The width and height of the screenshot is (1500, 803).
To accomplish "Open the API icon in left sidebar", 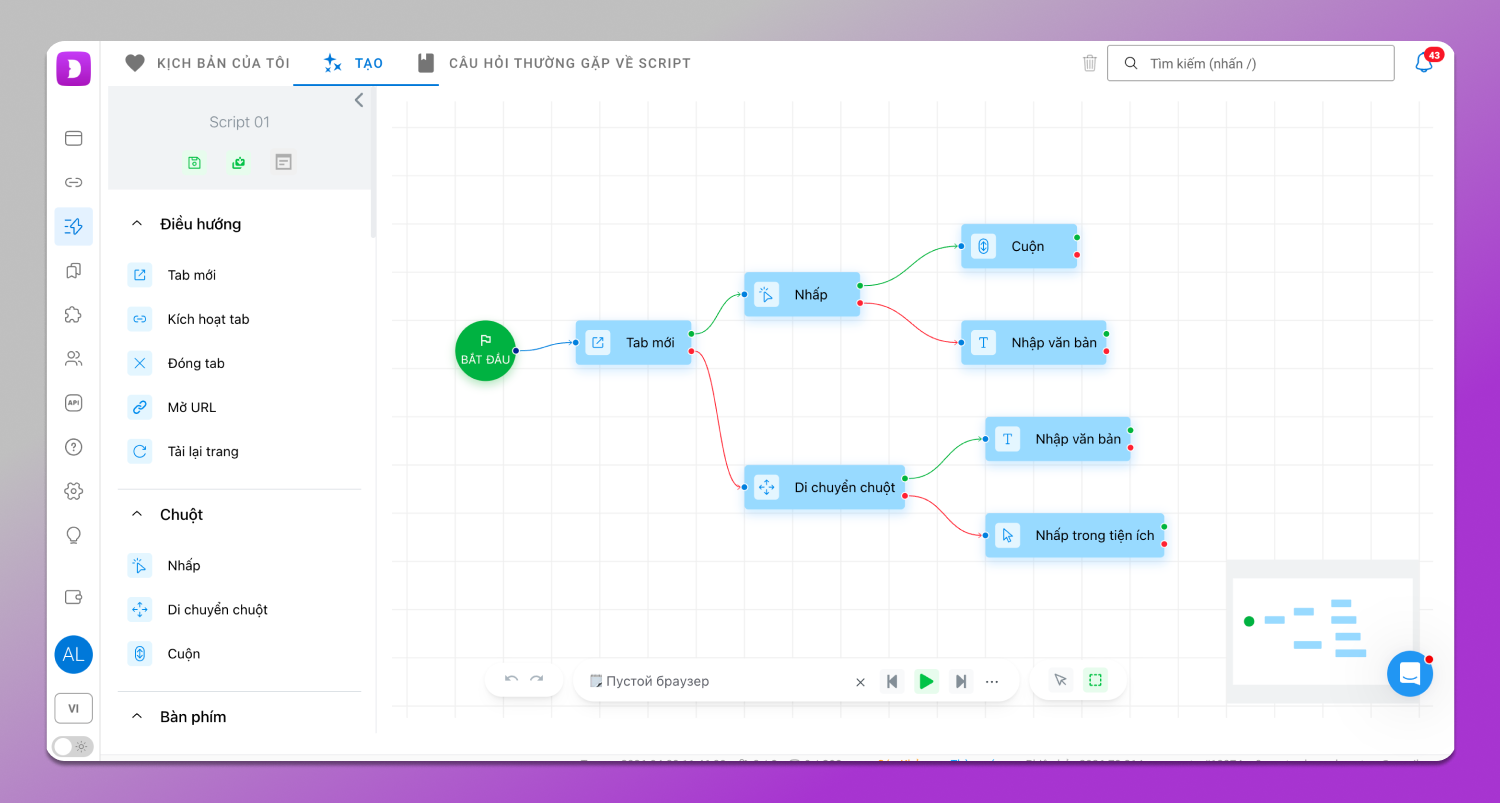I will coord(73,403).
